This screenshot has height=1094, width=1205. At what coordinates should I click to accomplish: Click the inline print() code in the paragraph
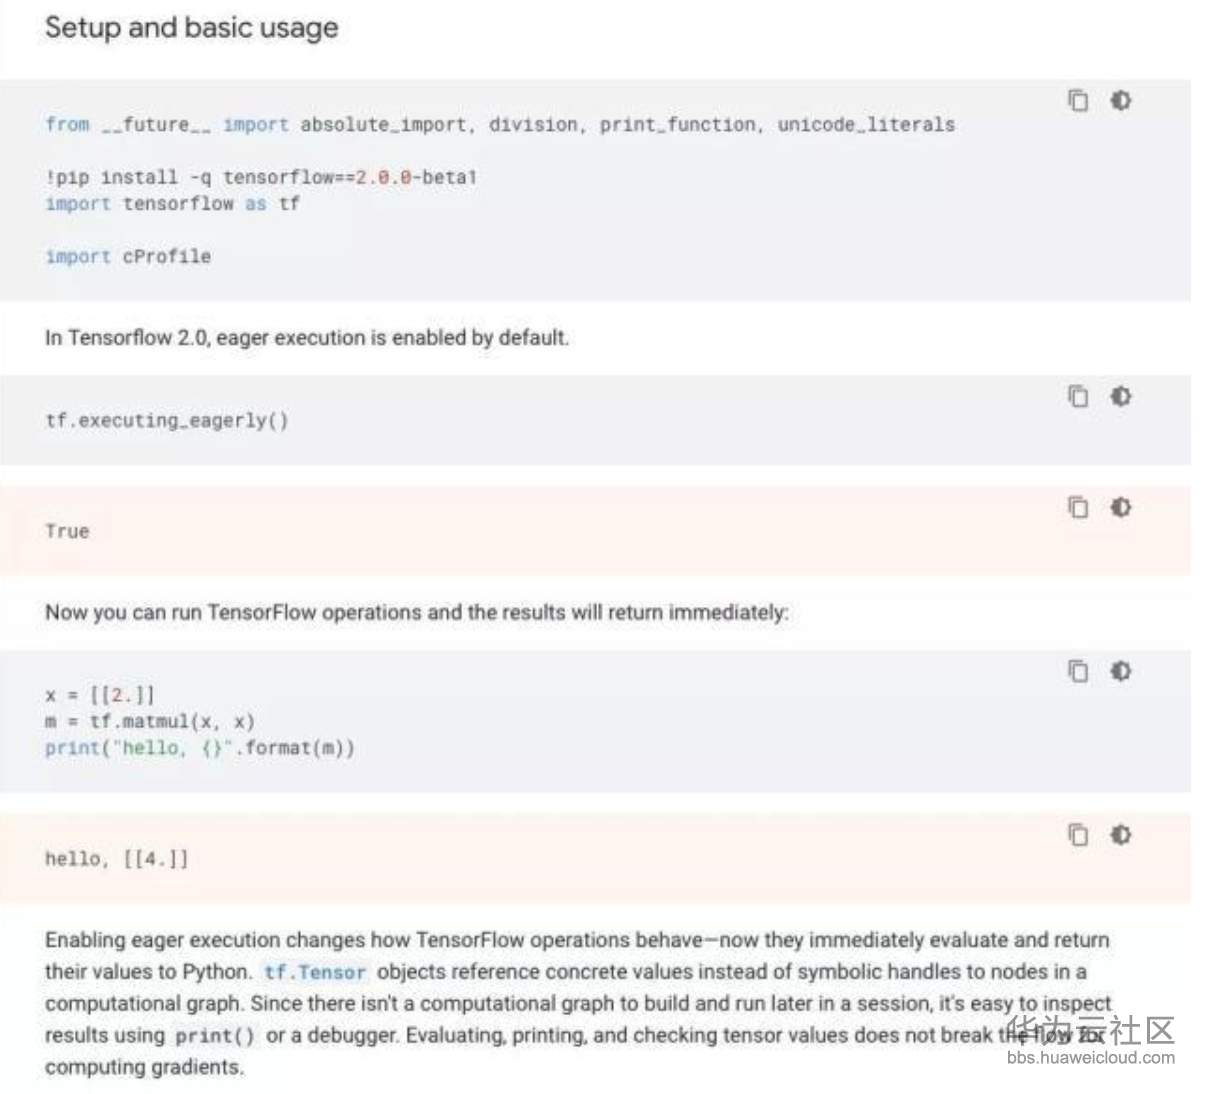tap(215, 1036)
